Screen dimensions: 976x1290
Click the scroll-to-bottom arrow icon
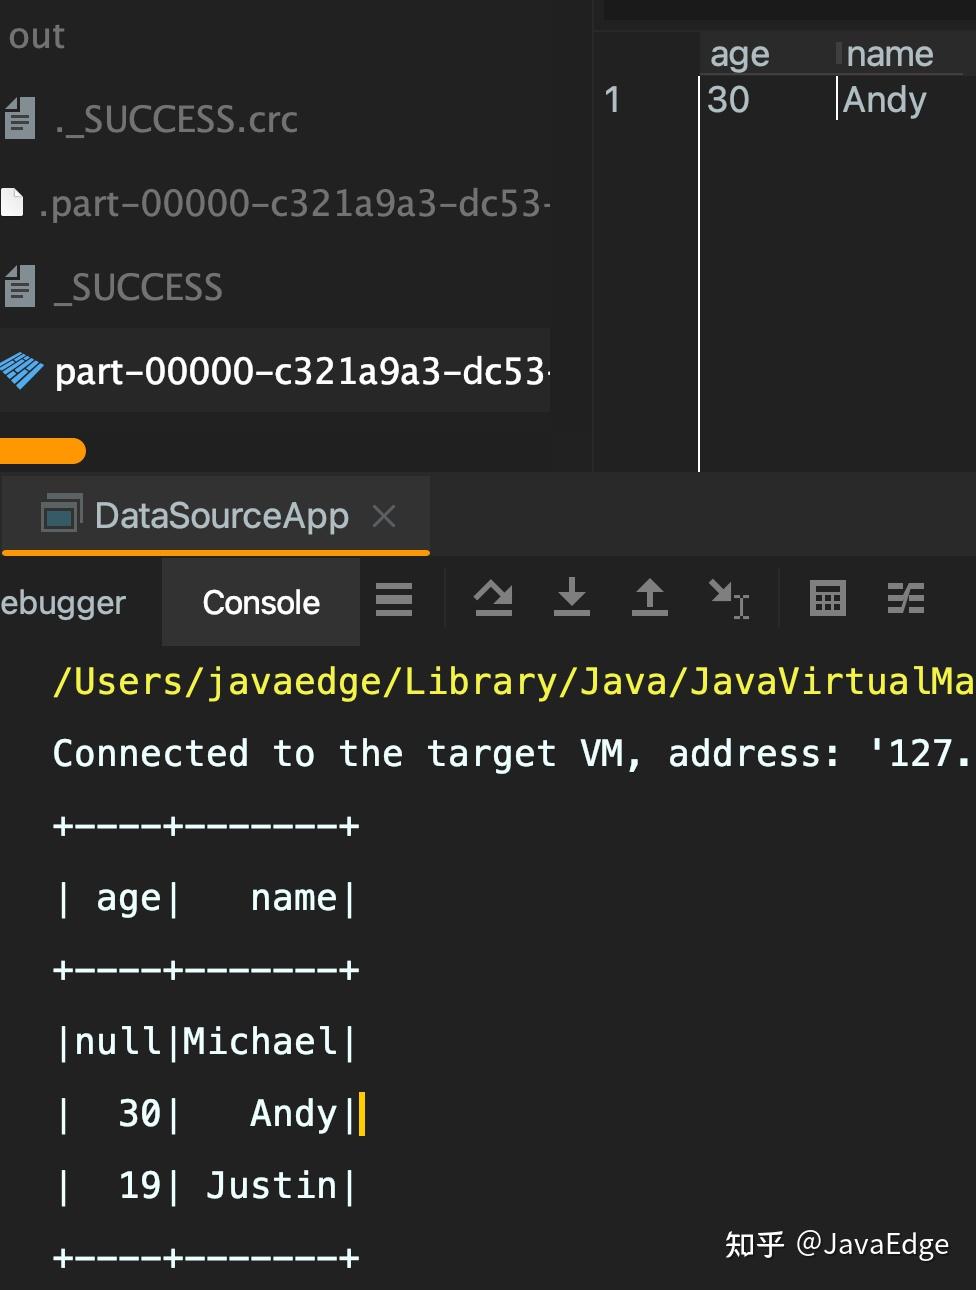coord(572,600)
